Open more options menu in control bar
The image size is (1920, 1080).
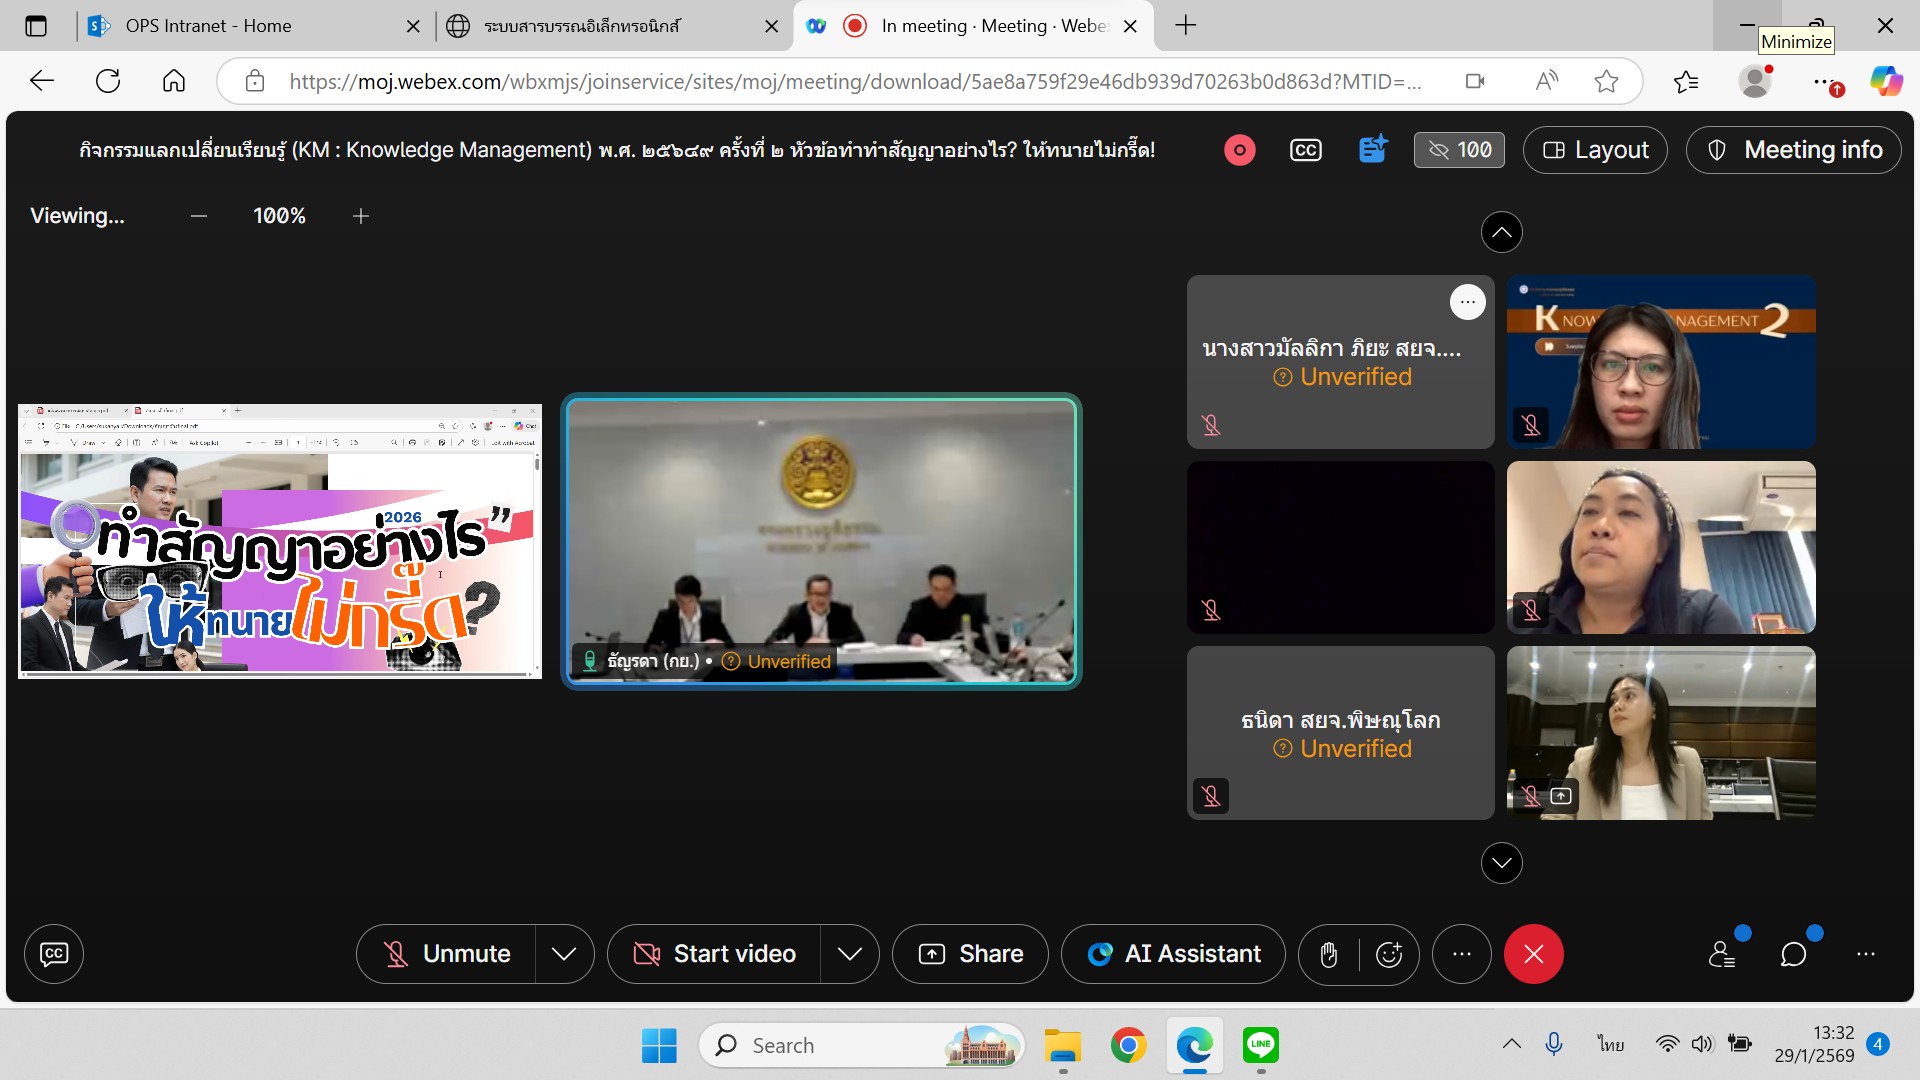[1462, 955]
